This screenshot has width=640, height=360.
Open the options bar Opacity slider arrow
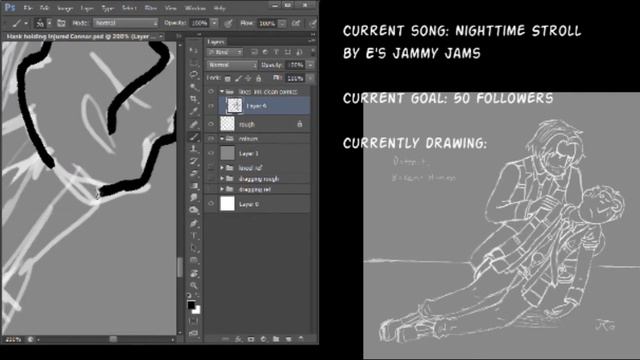pyautogui.click(x=215, y=23)
